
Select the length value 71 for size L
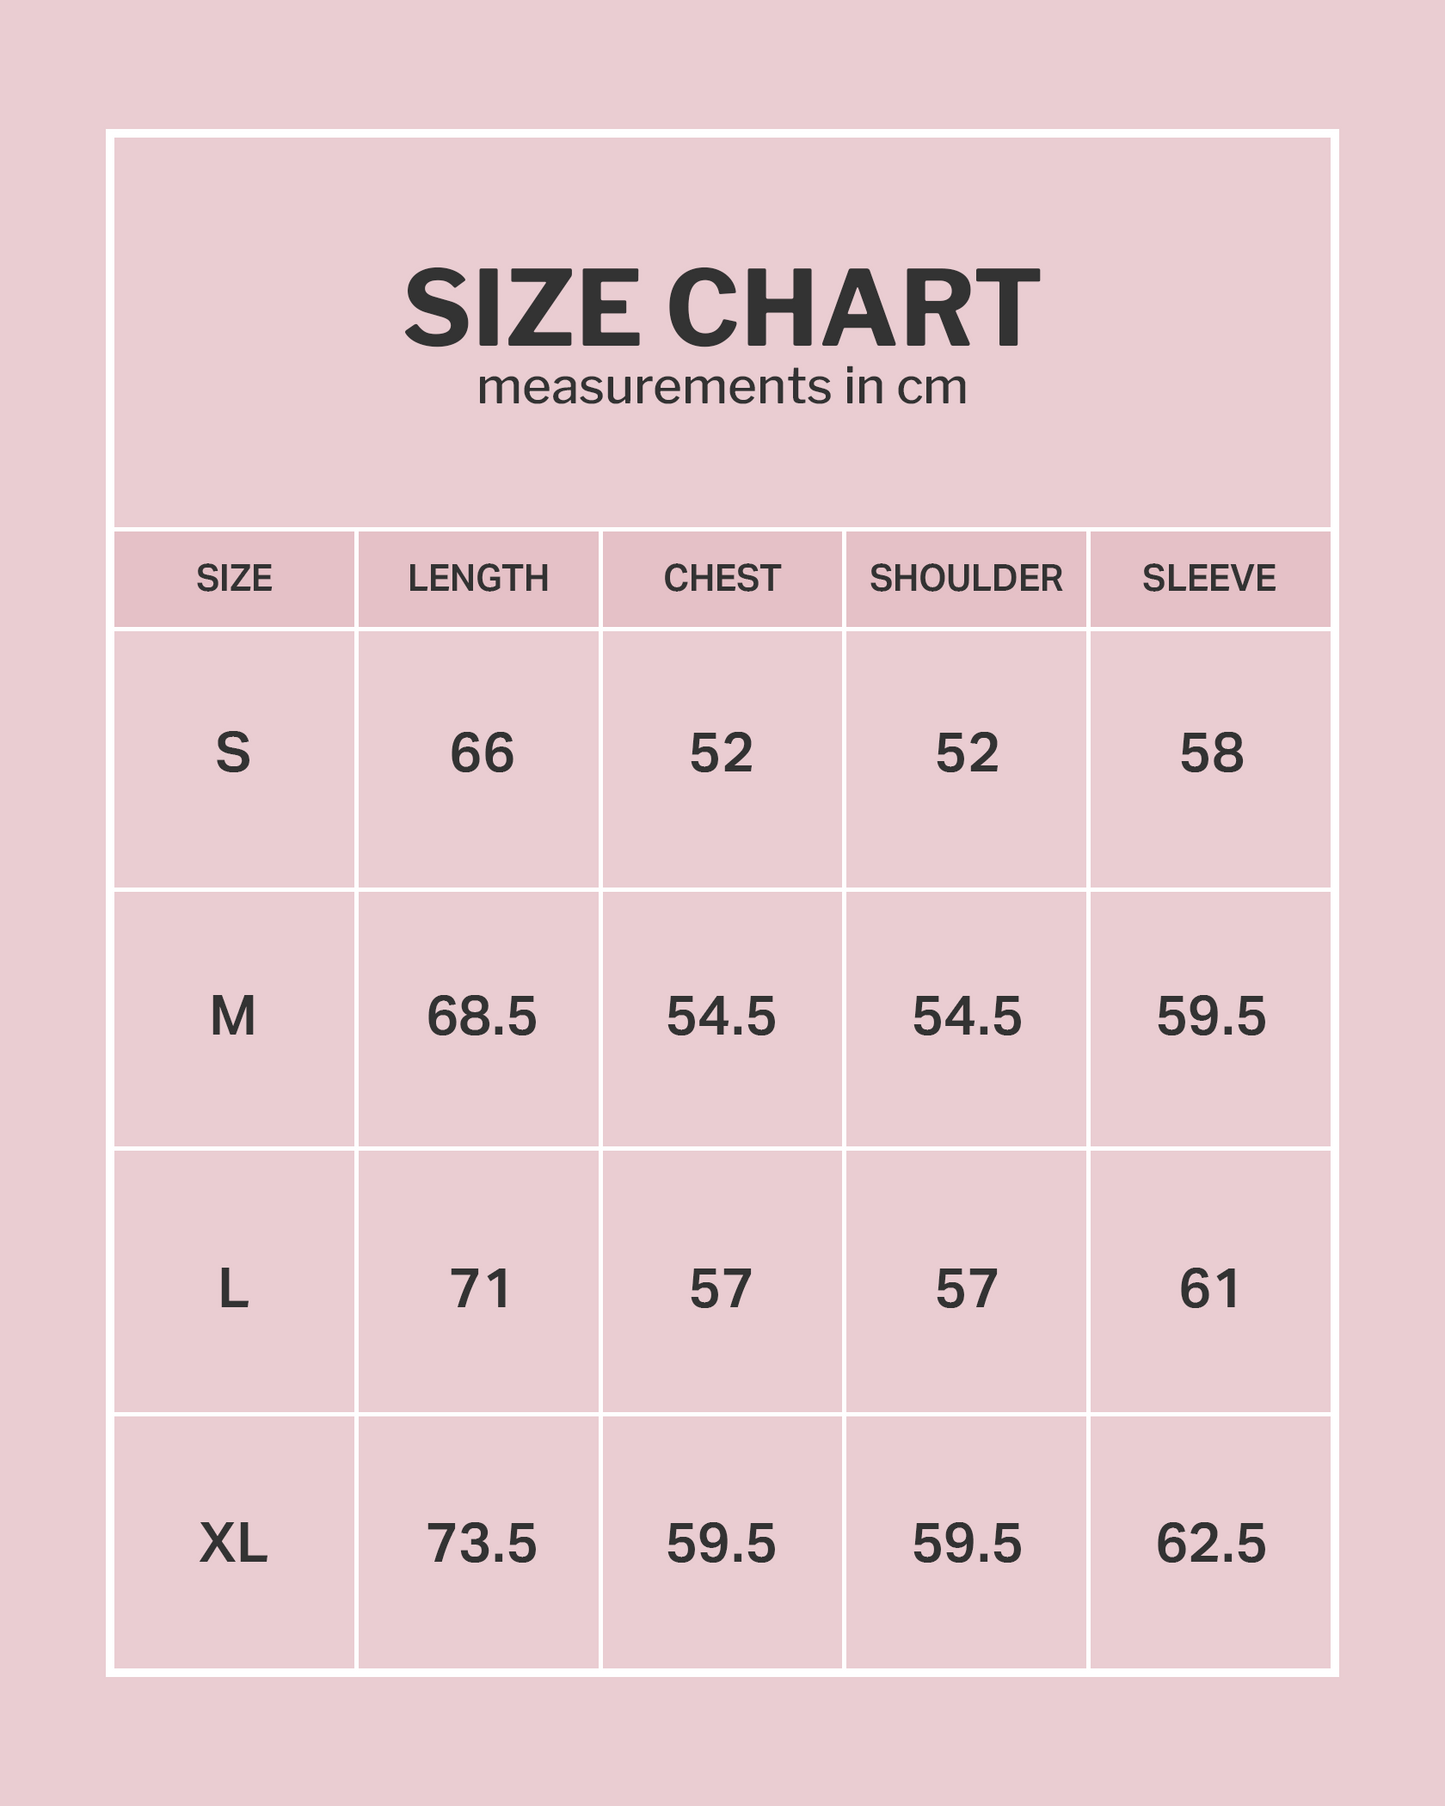pos(480,1288)
